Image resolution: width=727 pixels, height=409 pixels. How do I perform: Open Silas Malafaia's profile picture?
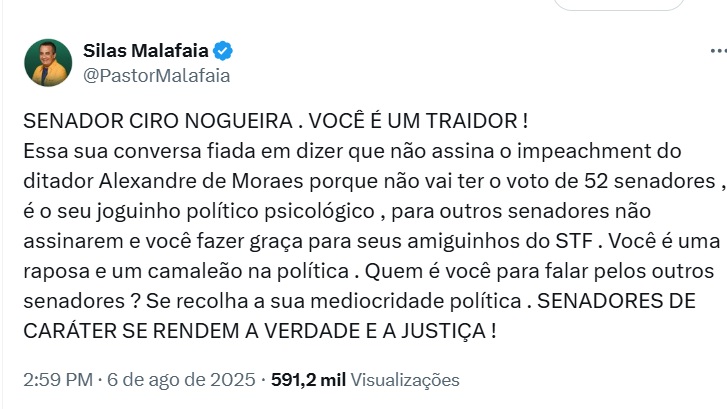click(48, 63)
